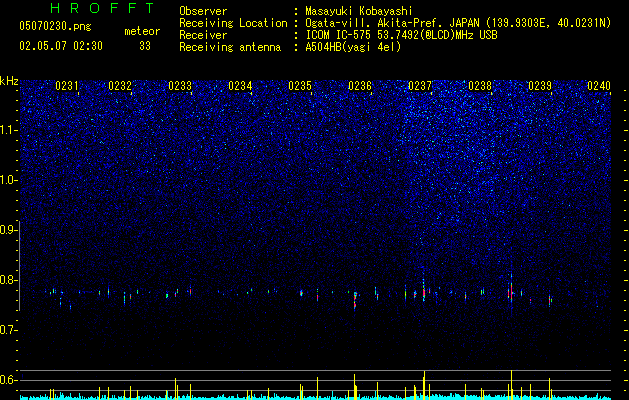
Task: Click the 0.6 kHz axis tick label
Action: click(7, 380)
